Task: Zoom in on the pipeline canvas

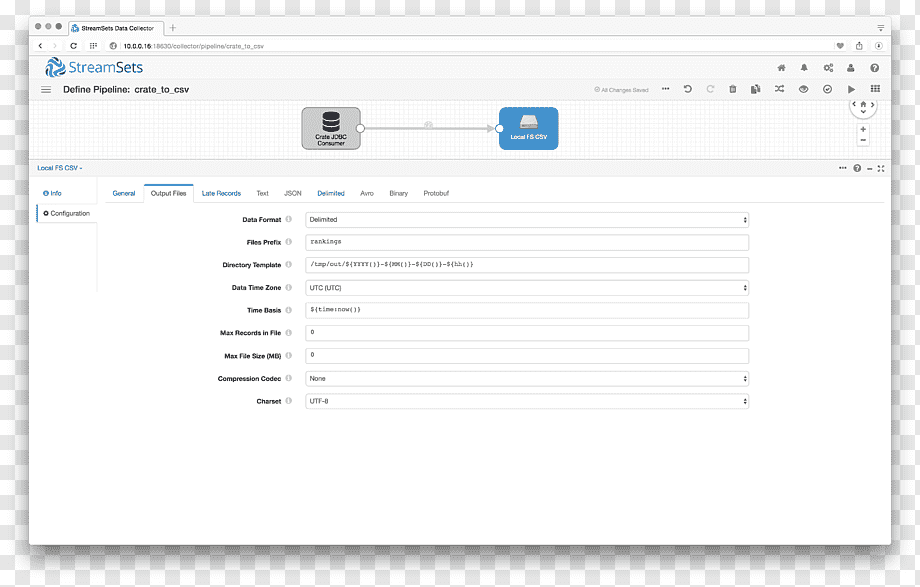Action: coord(863,129)
